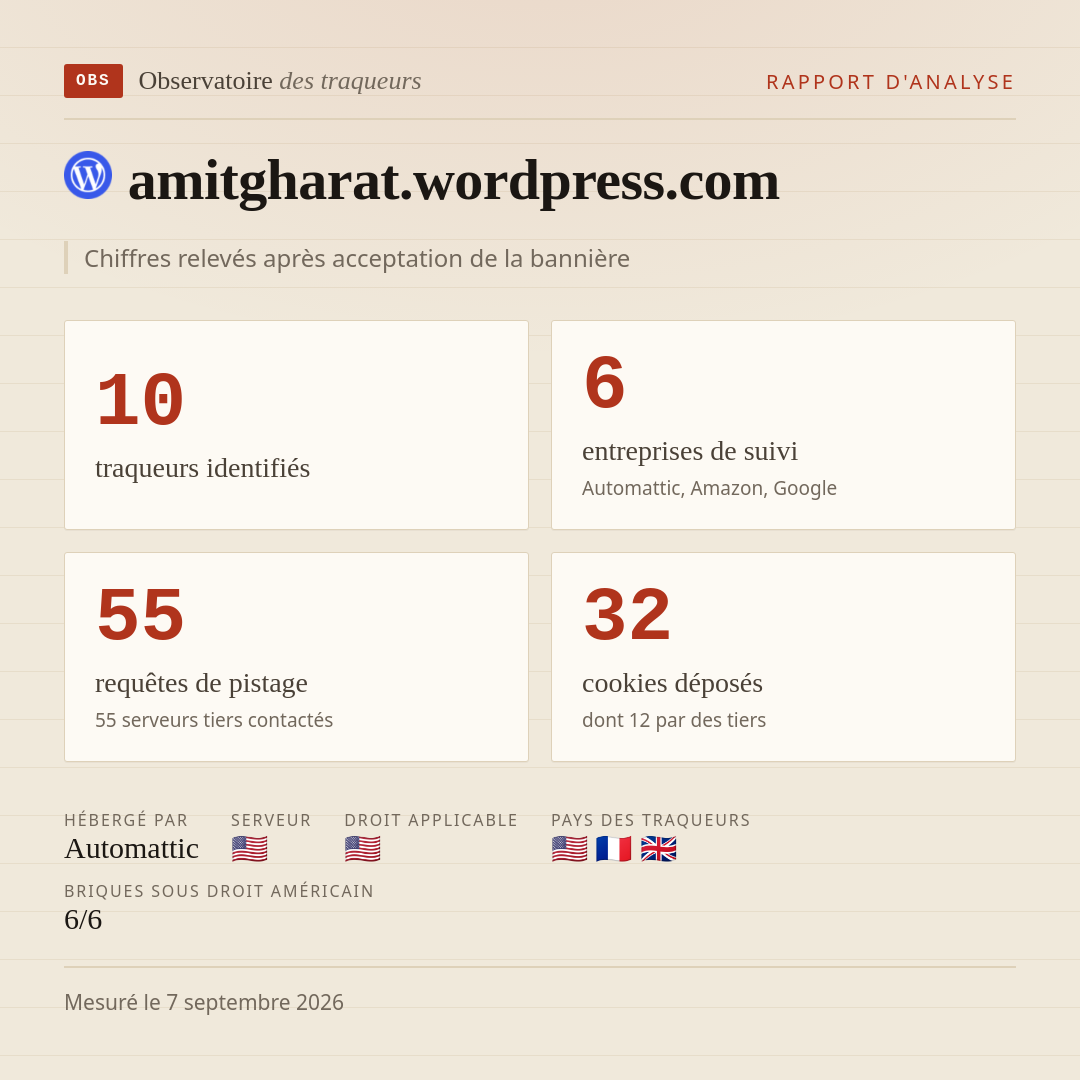
Task: Click the Serveur label
Action: (x=271, y=820)
